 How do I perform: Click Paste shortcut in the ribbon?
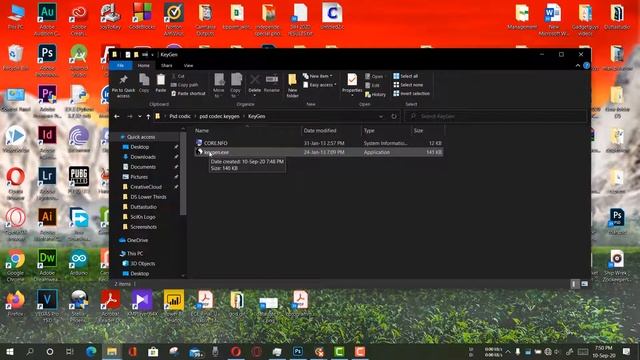(188, 93)
